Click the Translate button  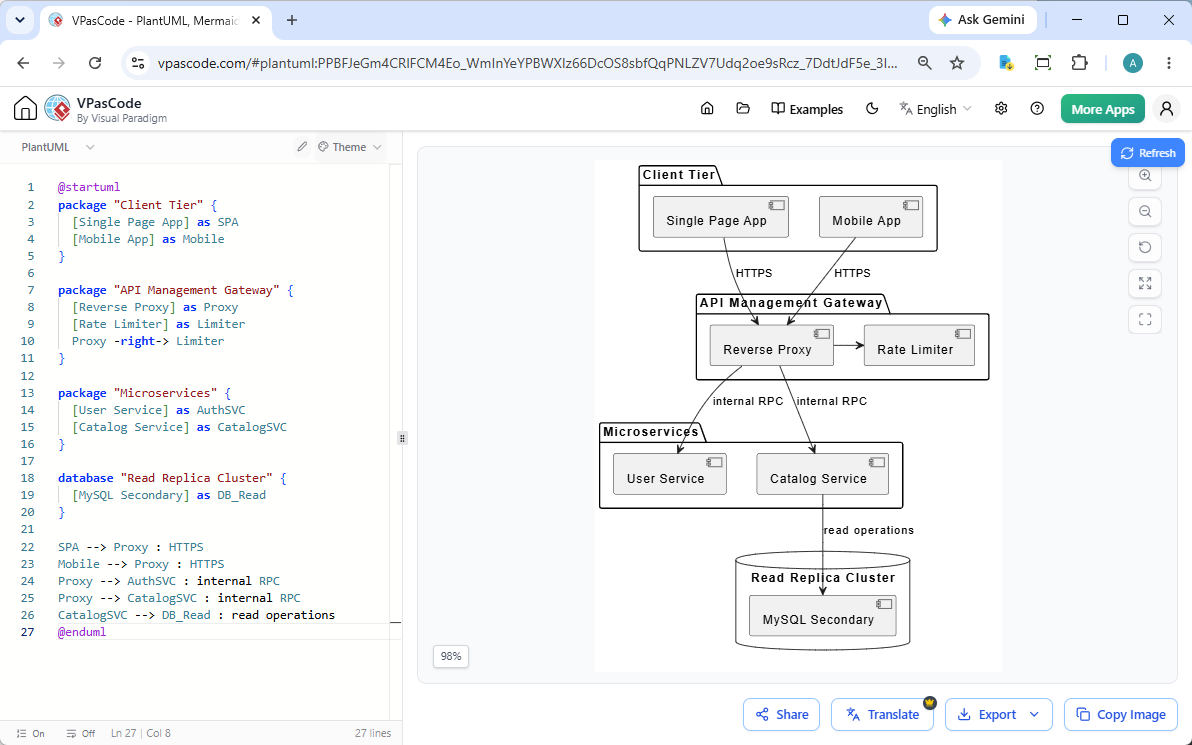point(883,714)
